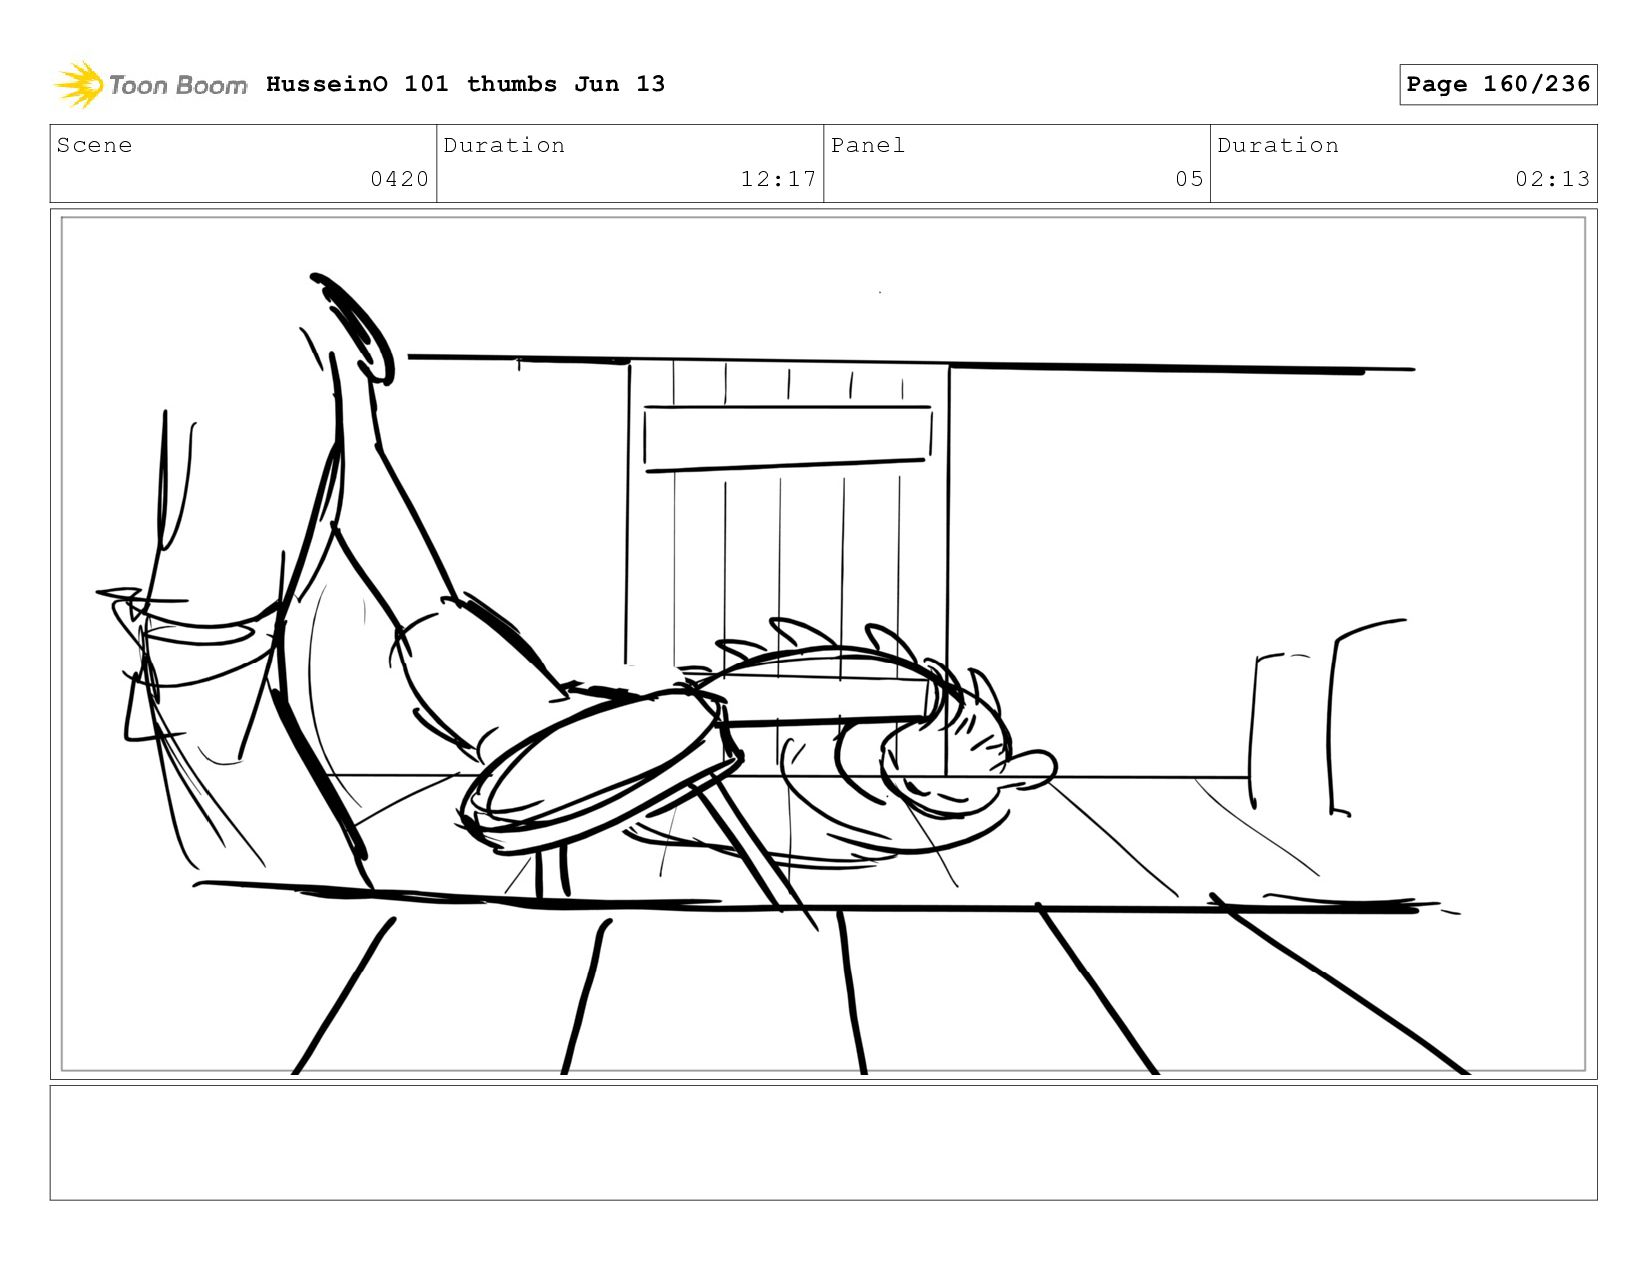1650x1275 pixels.
Task: Click the Toon Boom logo
Action: (150, 85)
